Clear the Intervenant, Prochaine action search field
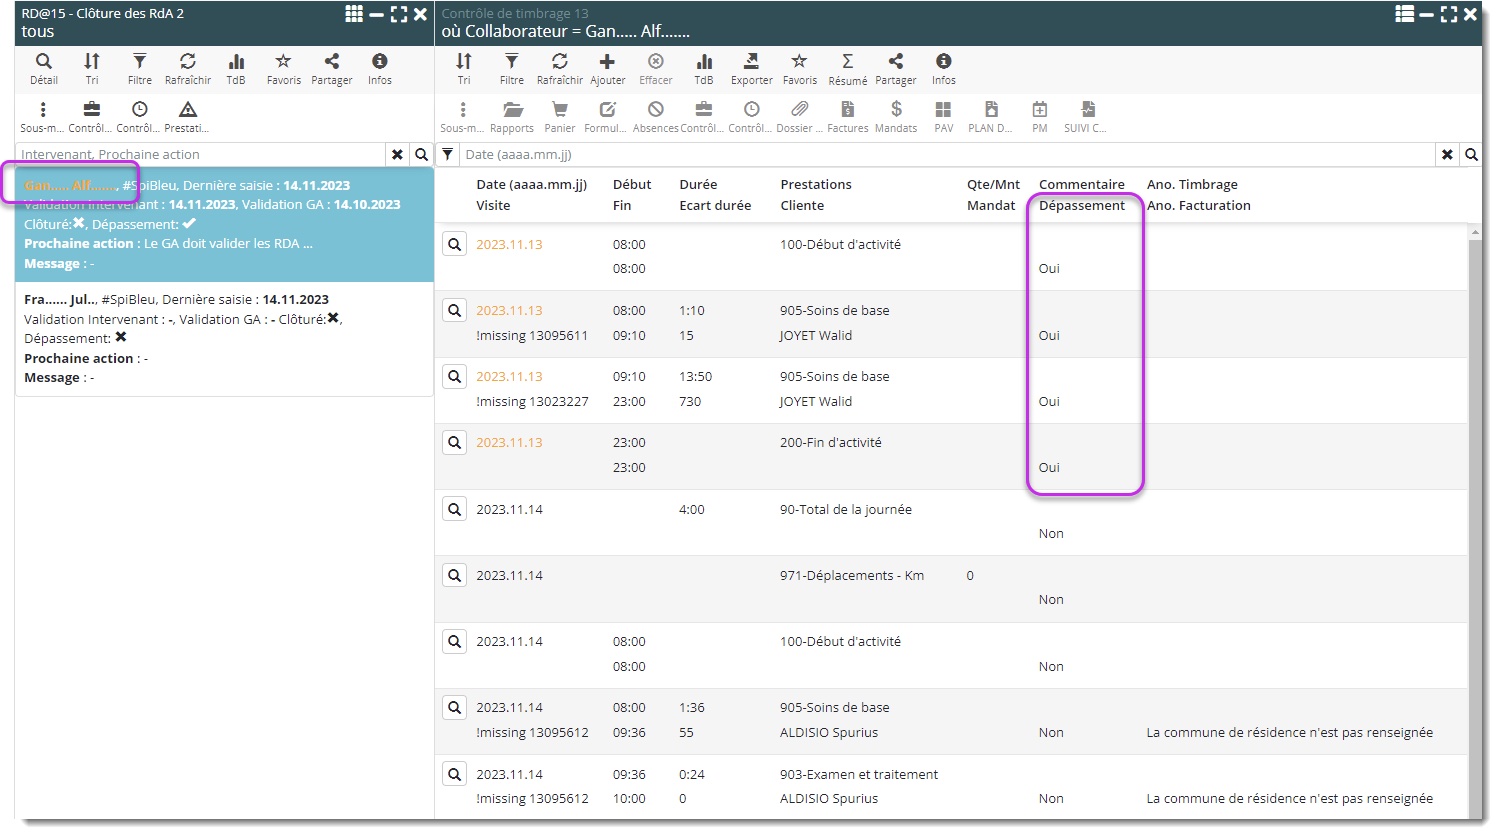 click(397, 155)
